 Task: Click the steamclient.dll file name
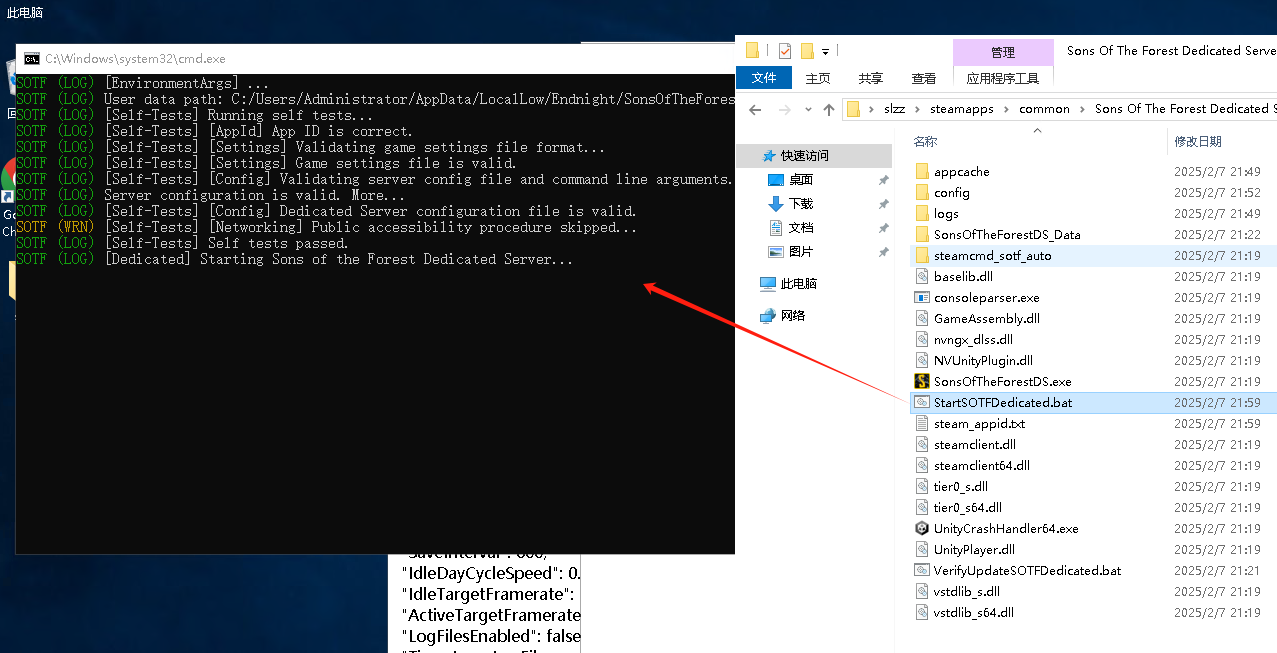coord(975,445)
